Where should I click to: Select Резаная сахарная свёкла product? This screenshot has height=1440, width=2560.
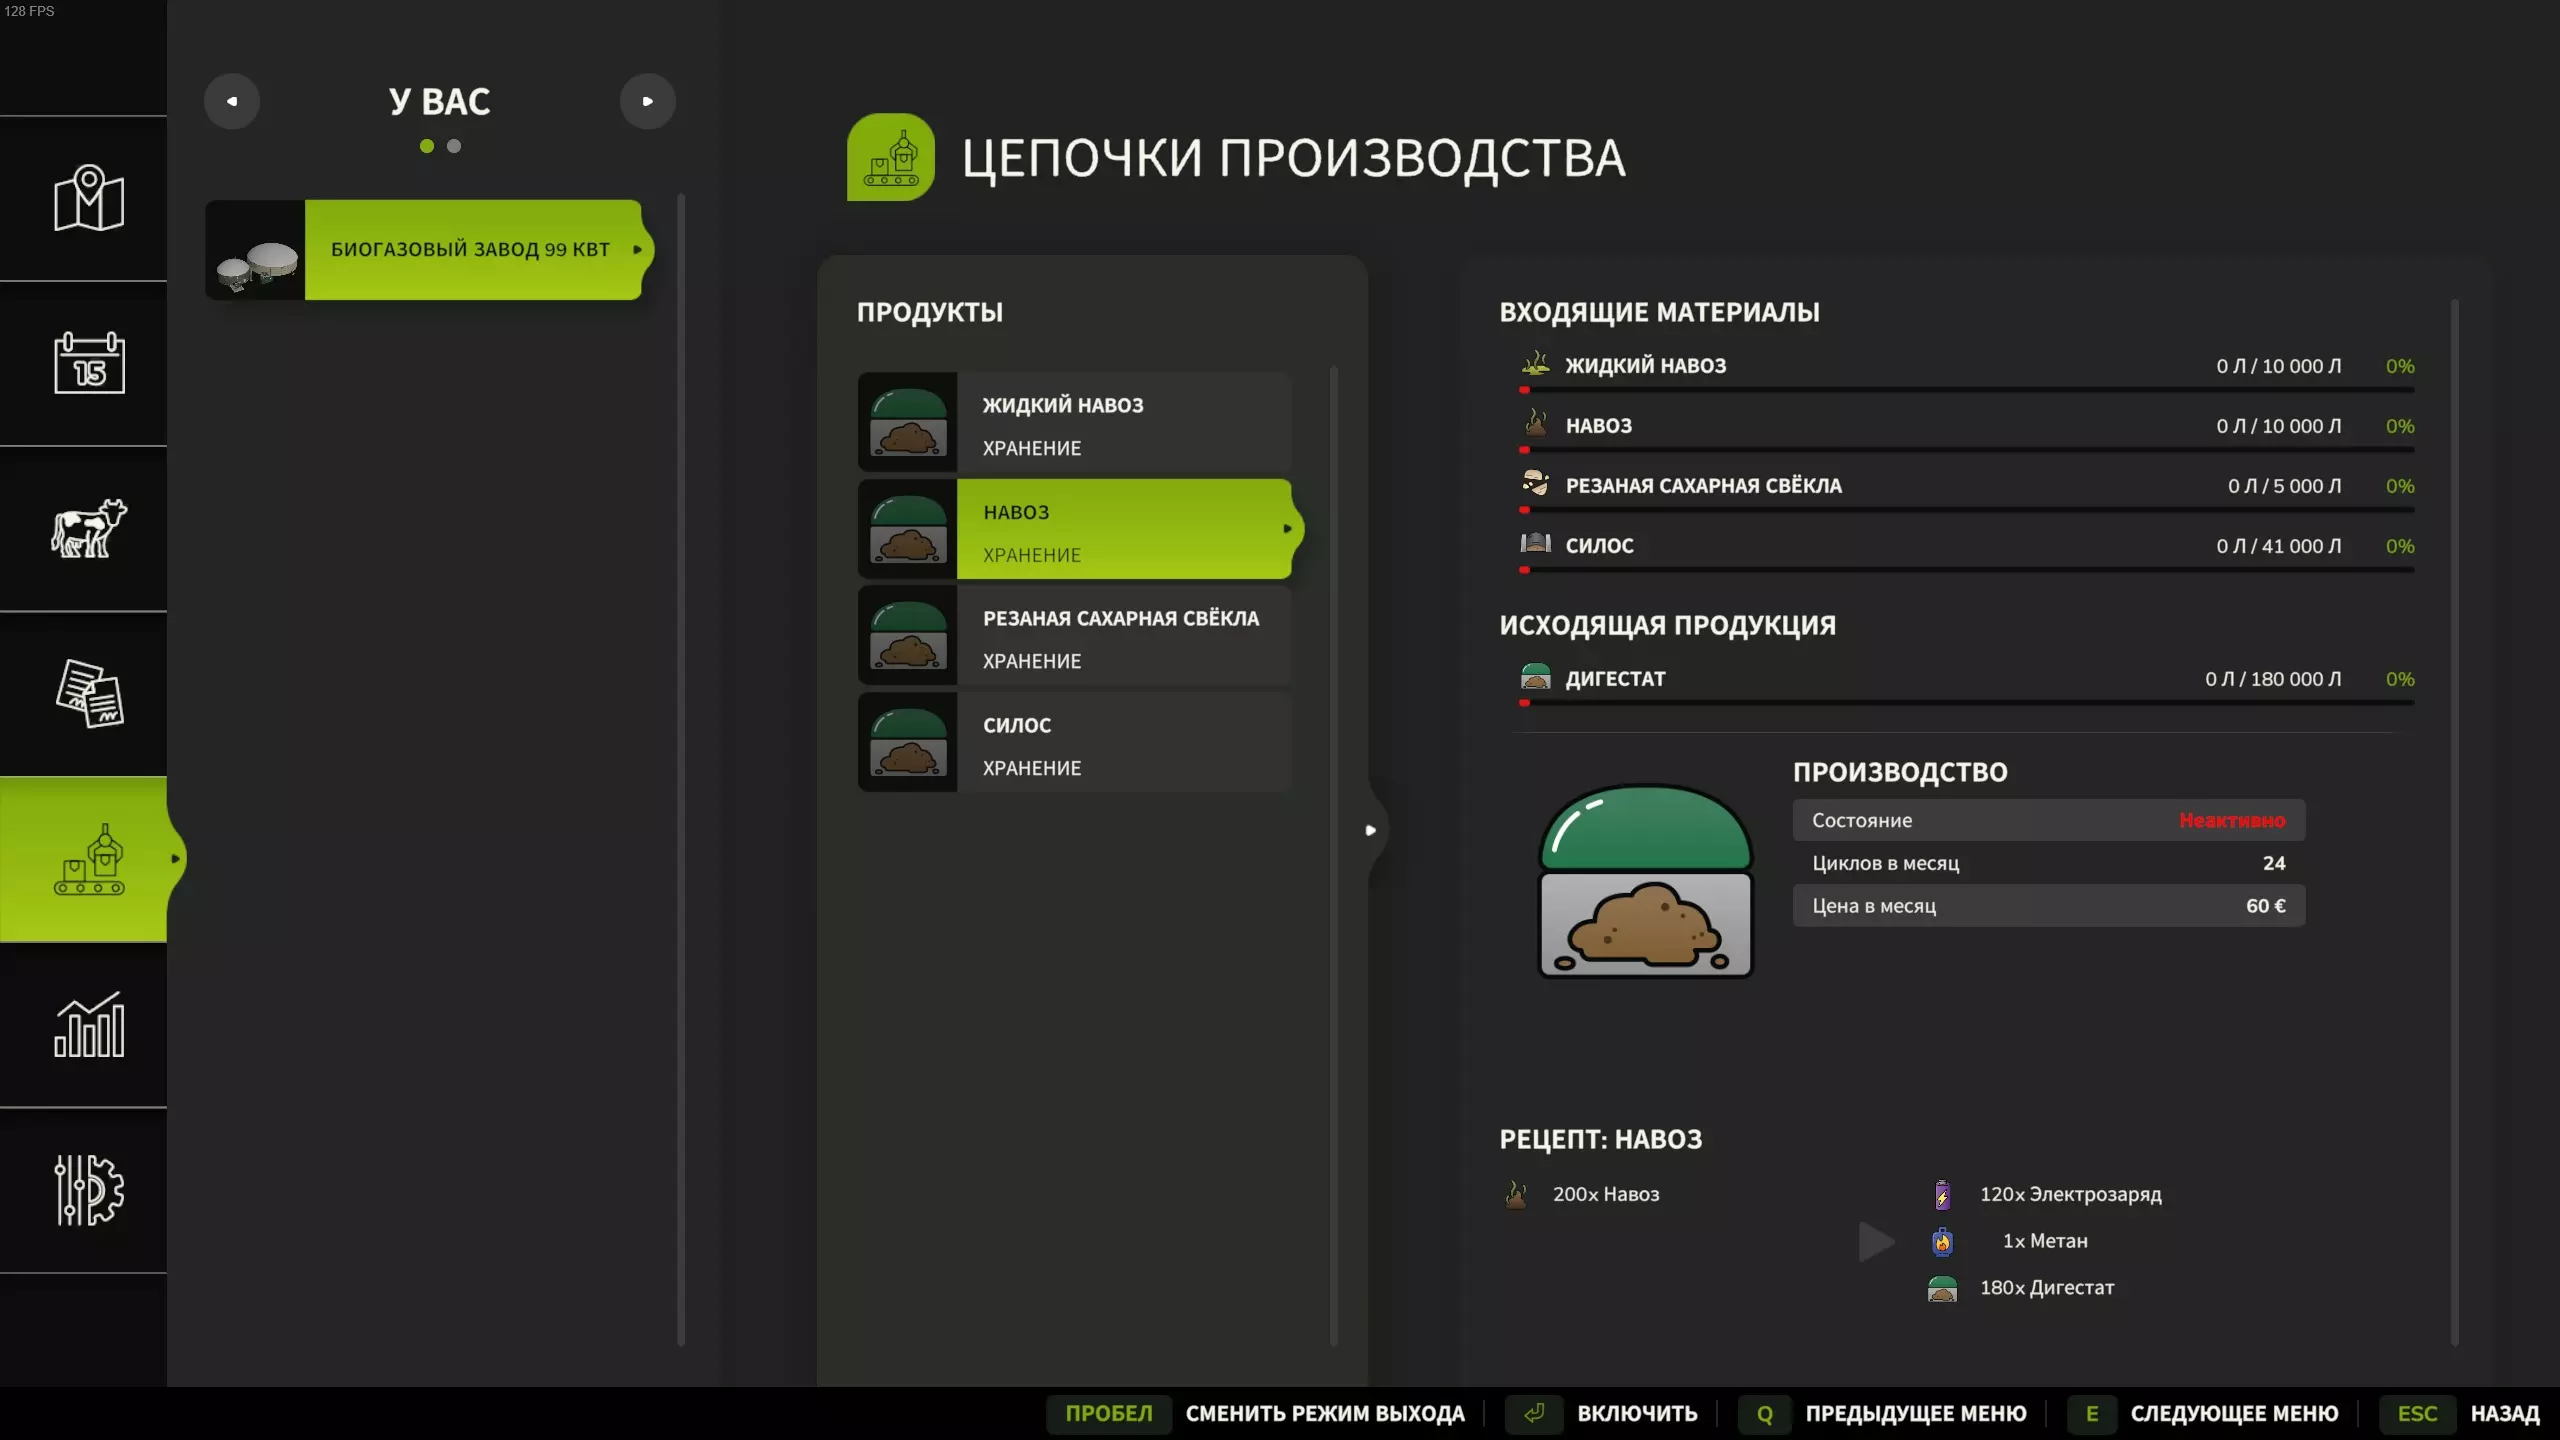[x=1075, y=636]
